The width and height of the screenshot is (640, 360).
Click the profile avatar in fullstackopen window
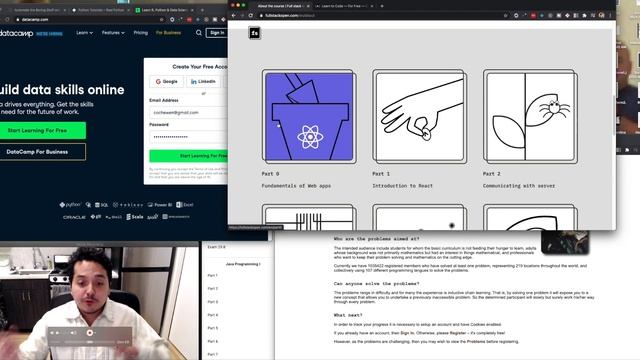pyautogui.click(x=602, y=15)
